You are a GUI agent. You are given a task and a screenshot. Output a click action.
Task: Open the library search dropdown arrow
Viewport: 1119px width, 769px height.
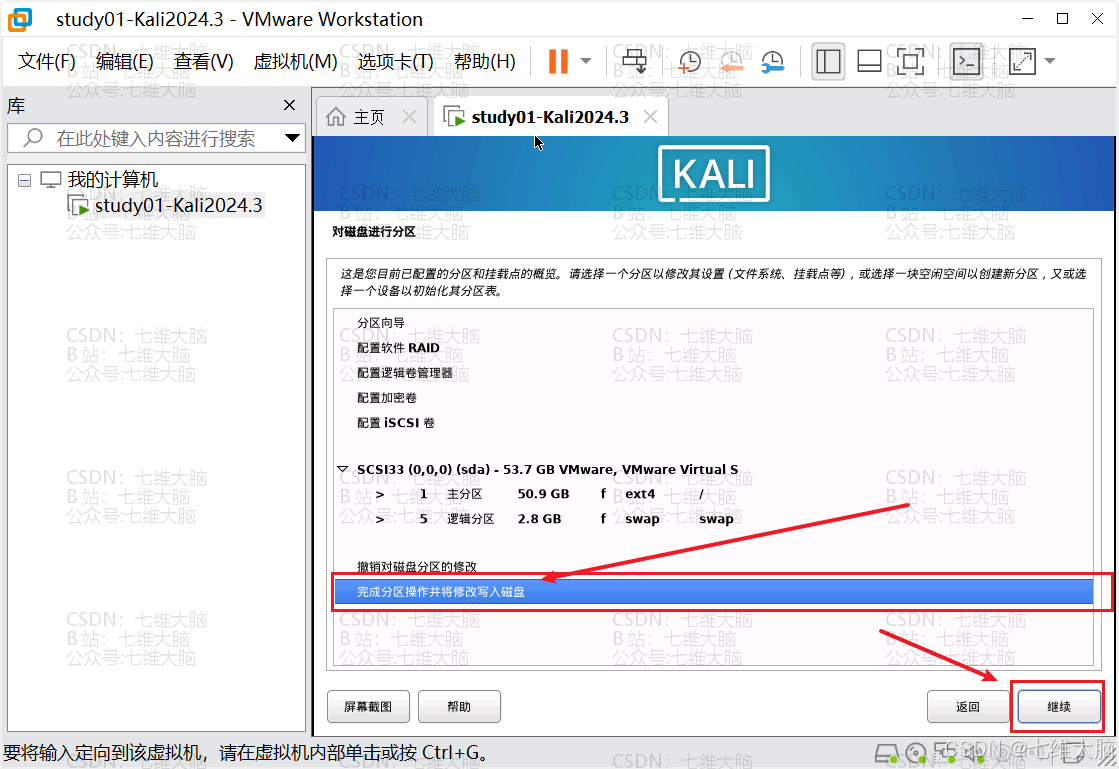tap(292, 138)
